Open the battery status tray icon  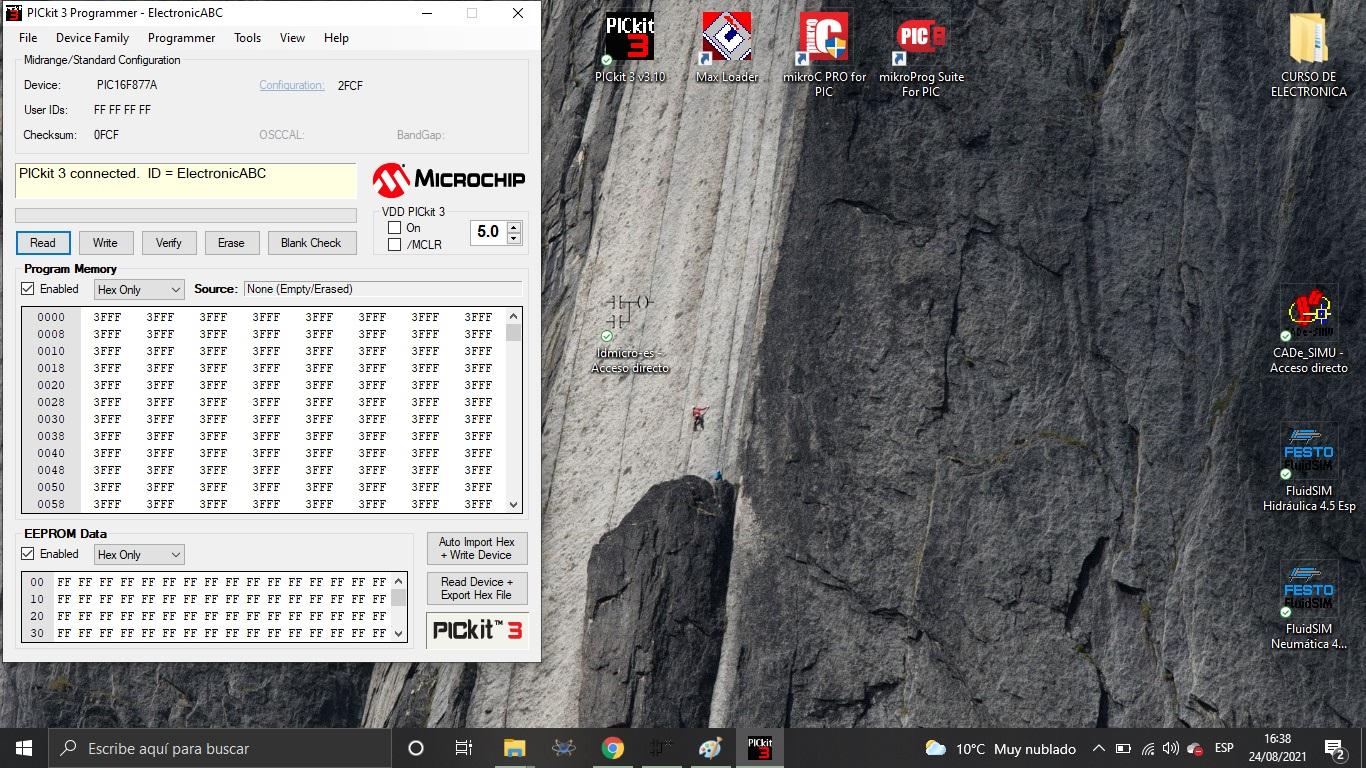pyautogui.click(x=1123, y=748)
